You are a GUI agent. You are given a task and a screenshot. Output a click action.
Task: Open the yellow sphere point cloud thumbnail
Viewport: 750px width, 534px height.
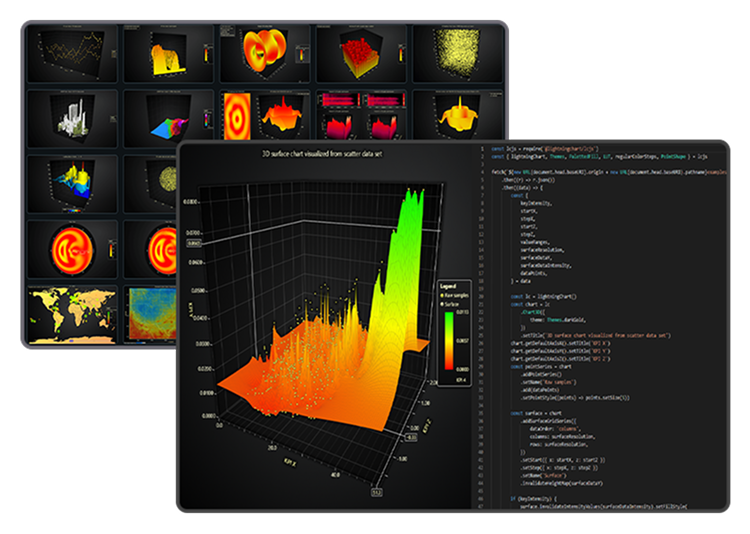tap(150, 184)
